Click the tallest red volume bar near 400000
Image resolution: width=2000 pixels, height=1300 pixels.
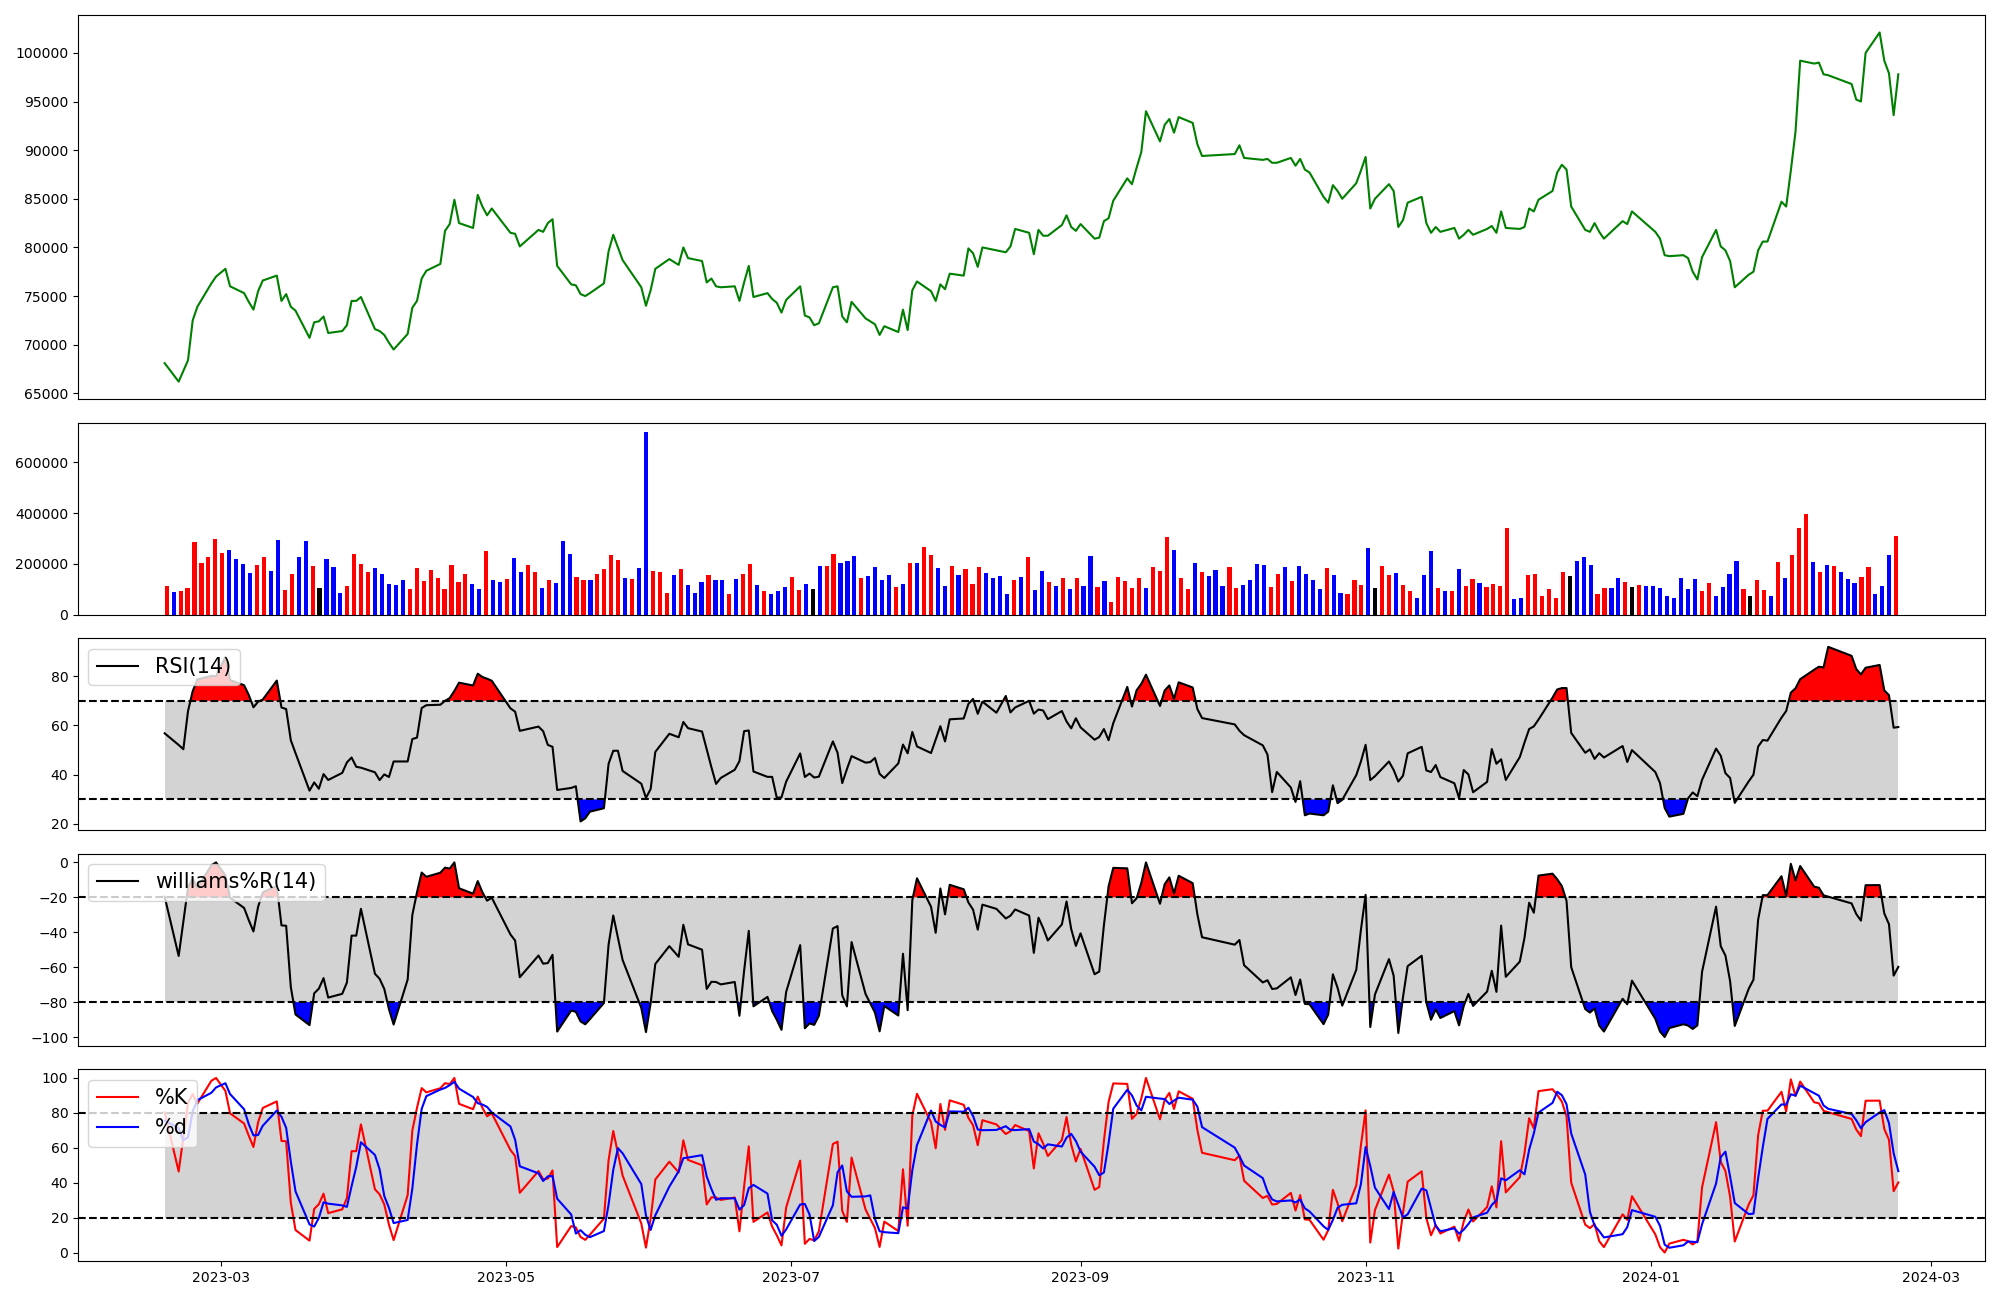(1805, 560)
